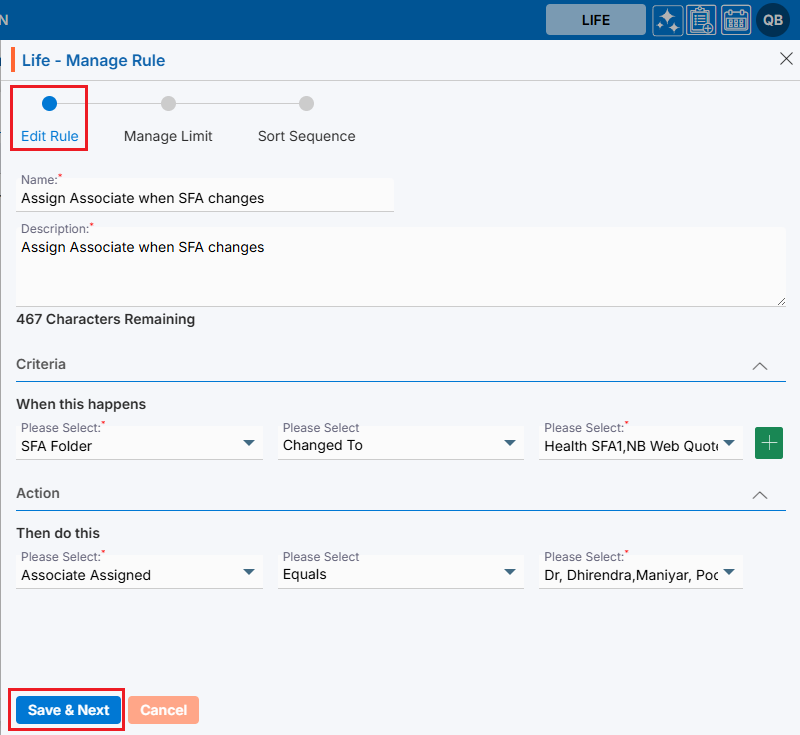Image resolution: width=800 pixels, height=735 pixels.
Task: Open the calendar icon in header
Action: pyautogui.click(x=736, y=20)
